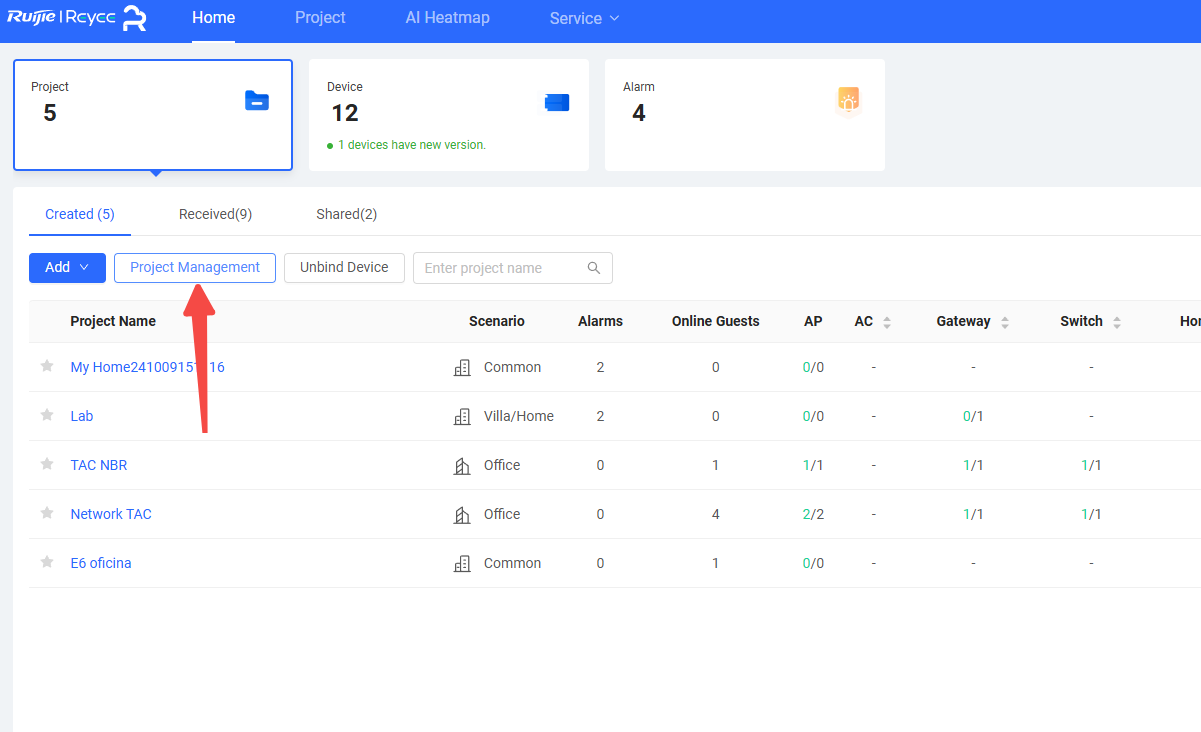This screenshot has height=732, width=1201.
Task: Star the Lab project as favorite
Action: (47, 415)
